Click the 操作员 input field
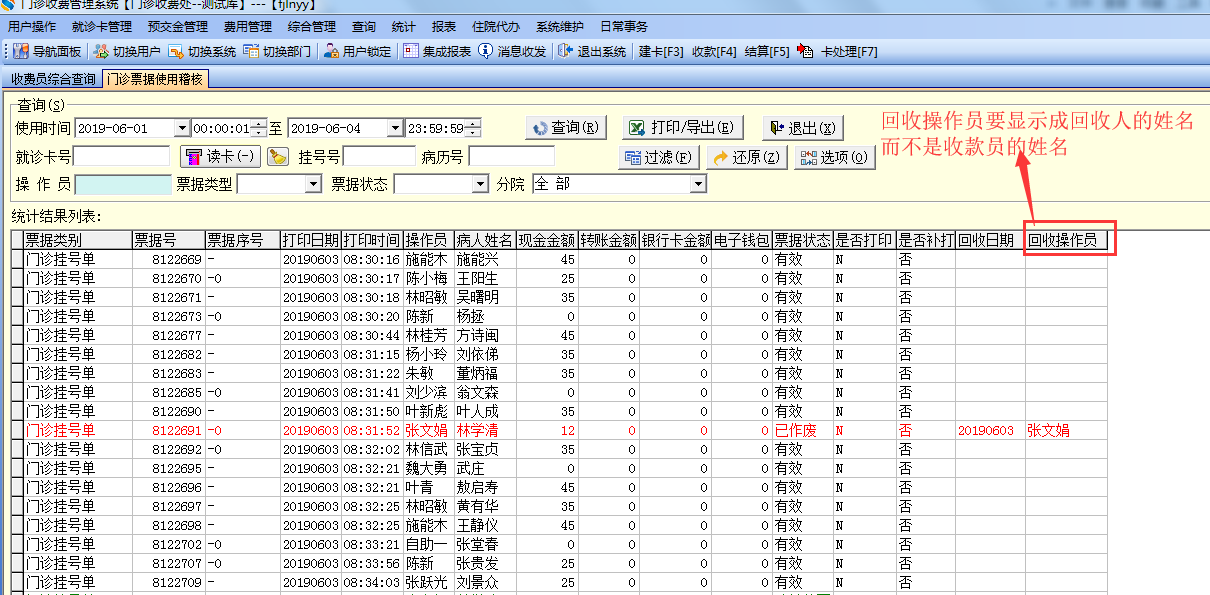This screenshot has width=1210, height=595. coord(123,185)
